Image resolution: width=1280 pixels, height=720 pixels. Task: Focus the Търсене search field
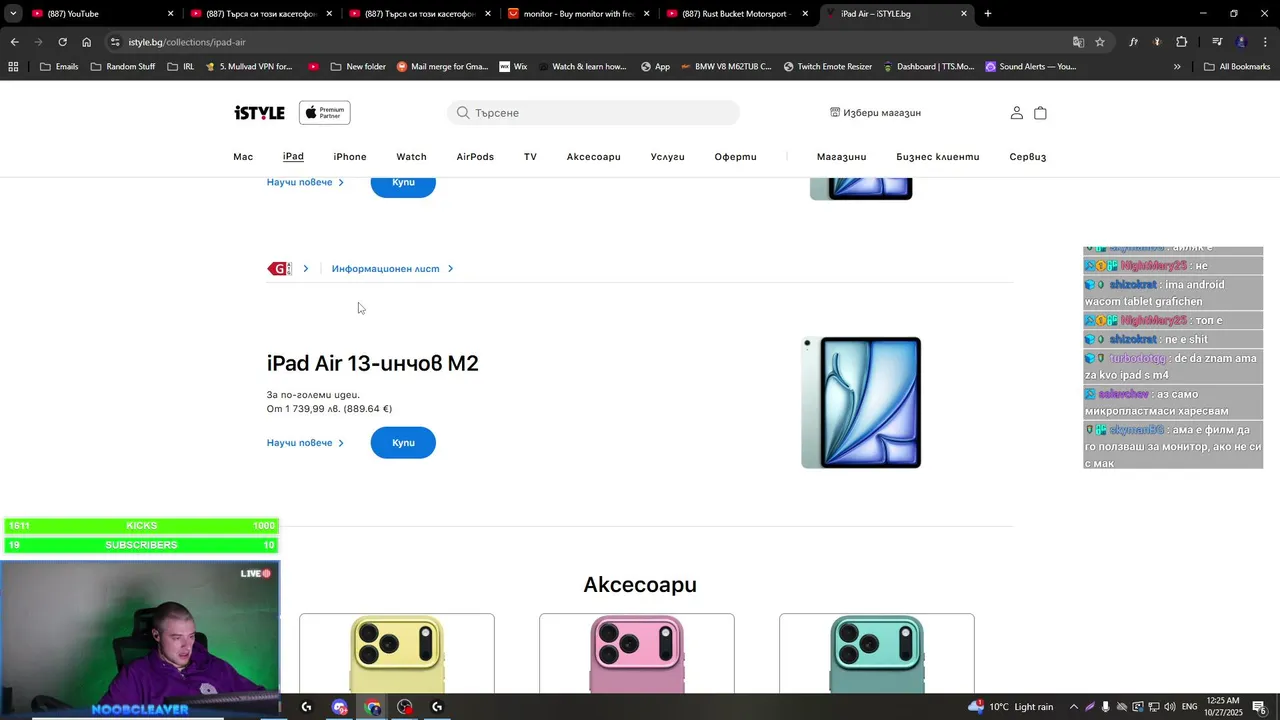point(594,113)
